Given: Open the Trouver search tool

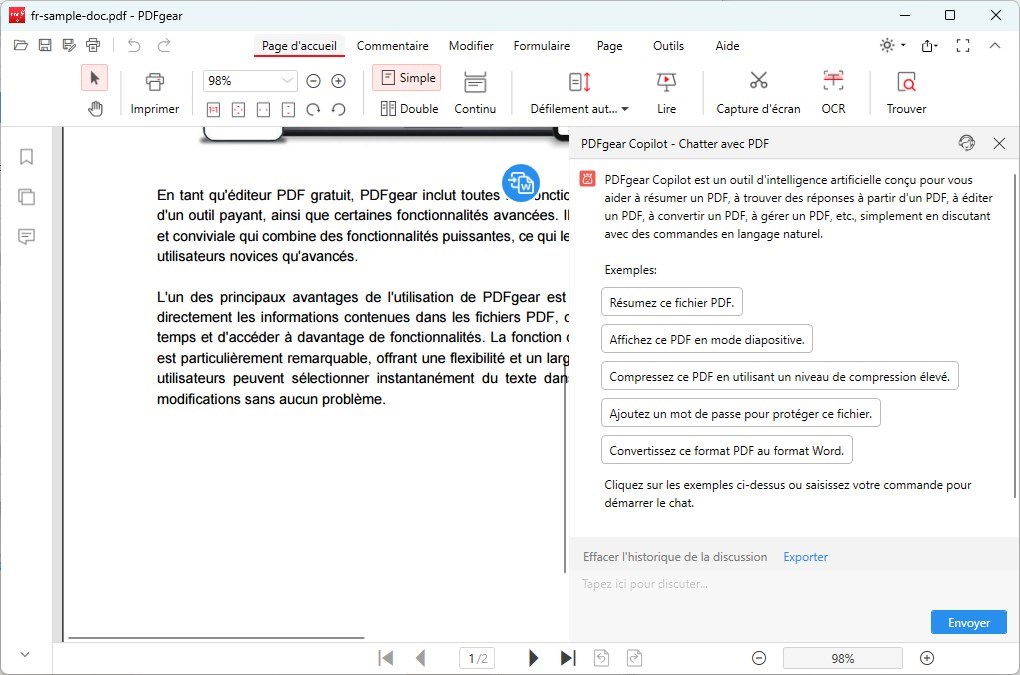Looking at the screenshot, I should pos(906,94).
